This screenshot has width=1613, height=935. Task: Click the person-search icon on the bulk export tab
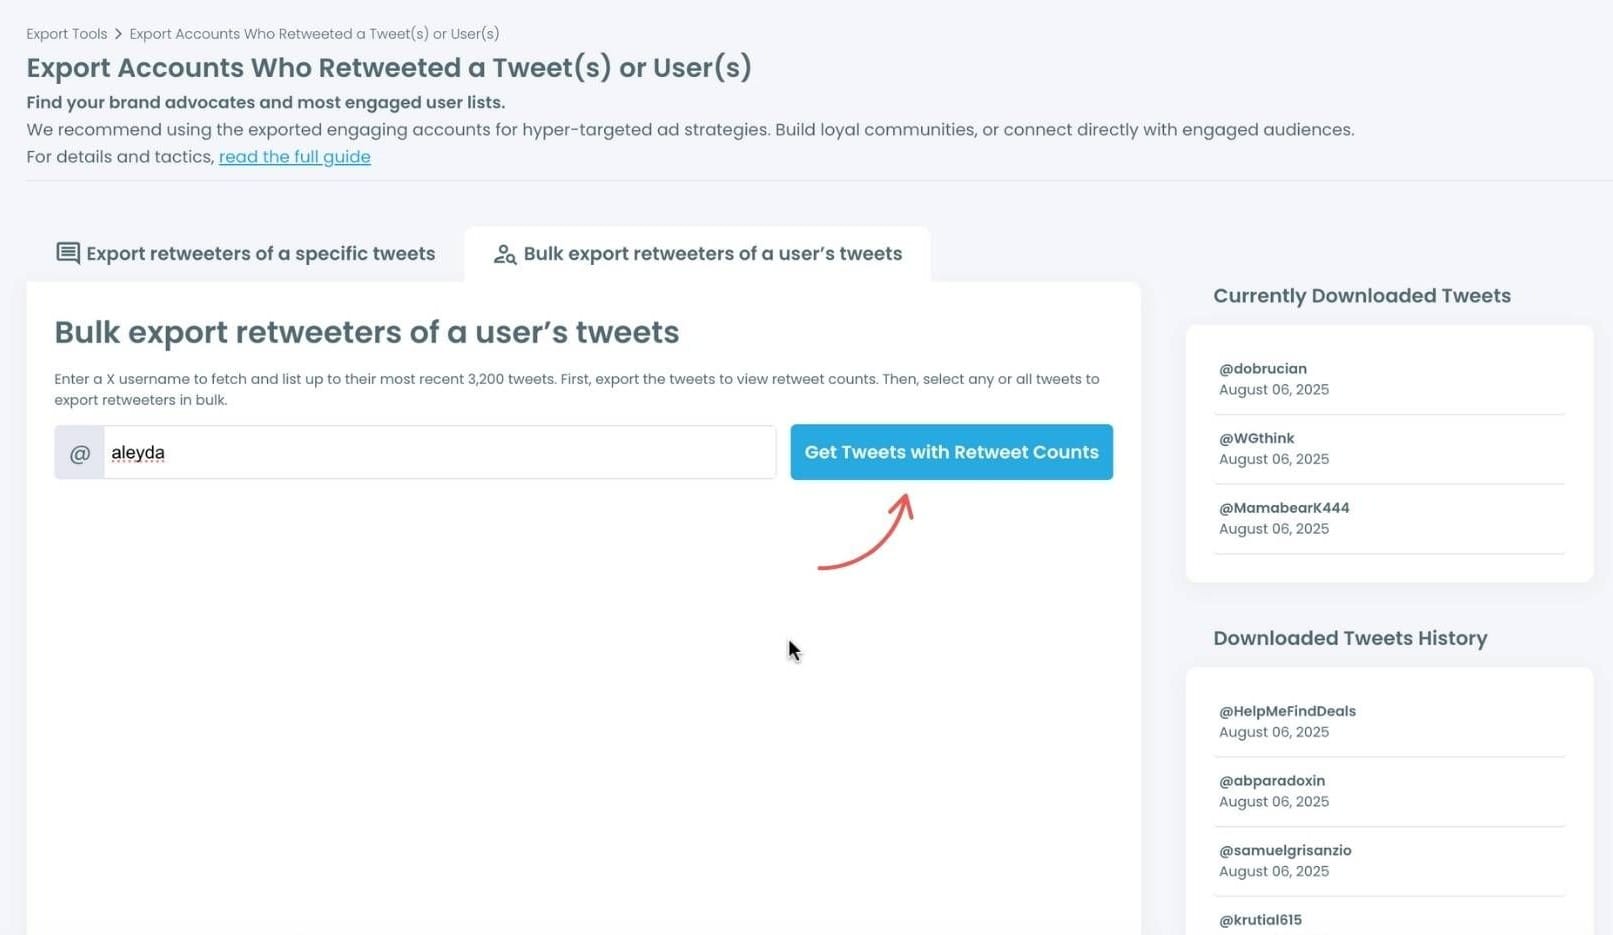coord(505,254)
